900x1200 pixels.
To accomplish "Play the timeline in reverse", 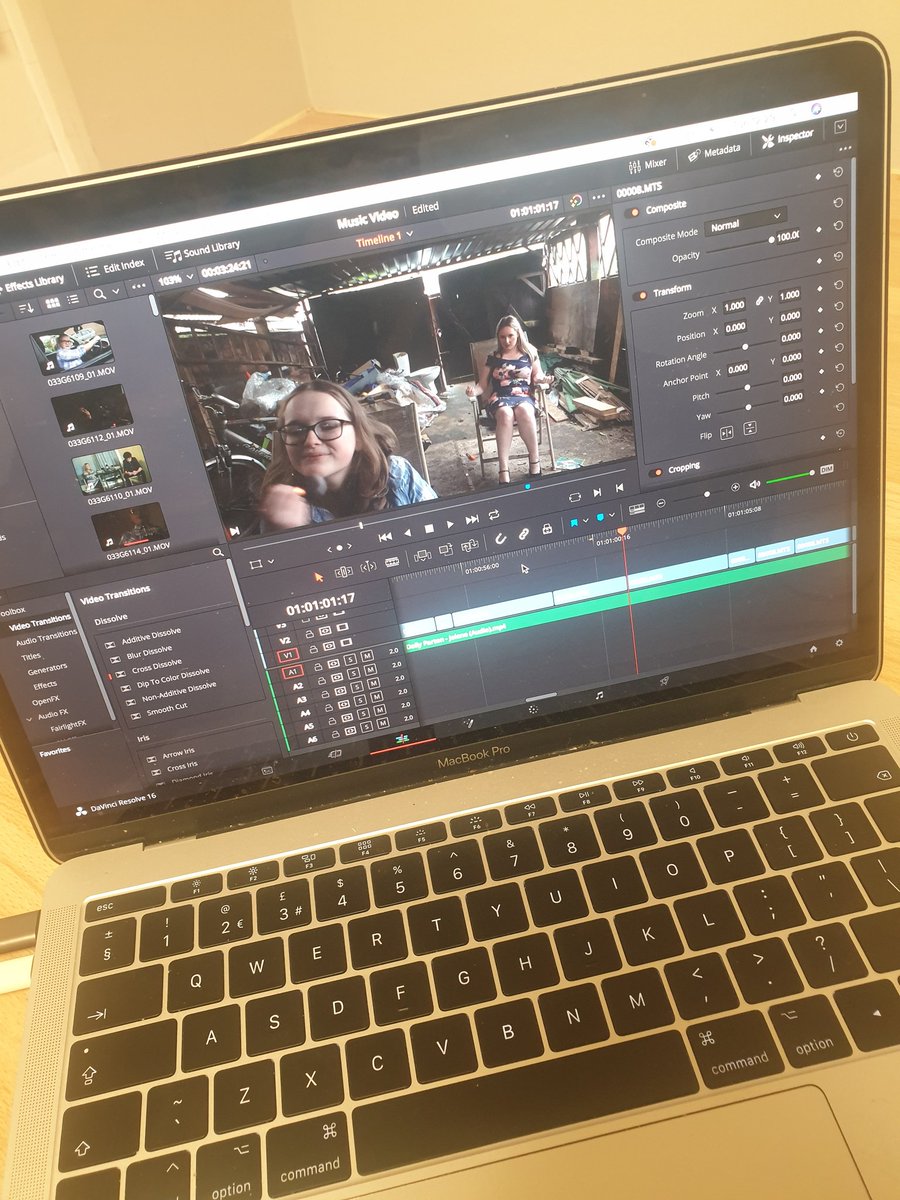I will [408, 531].
